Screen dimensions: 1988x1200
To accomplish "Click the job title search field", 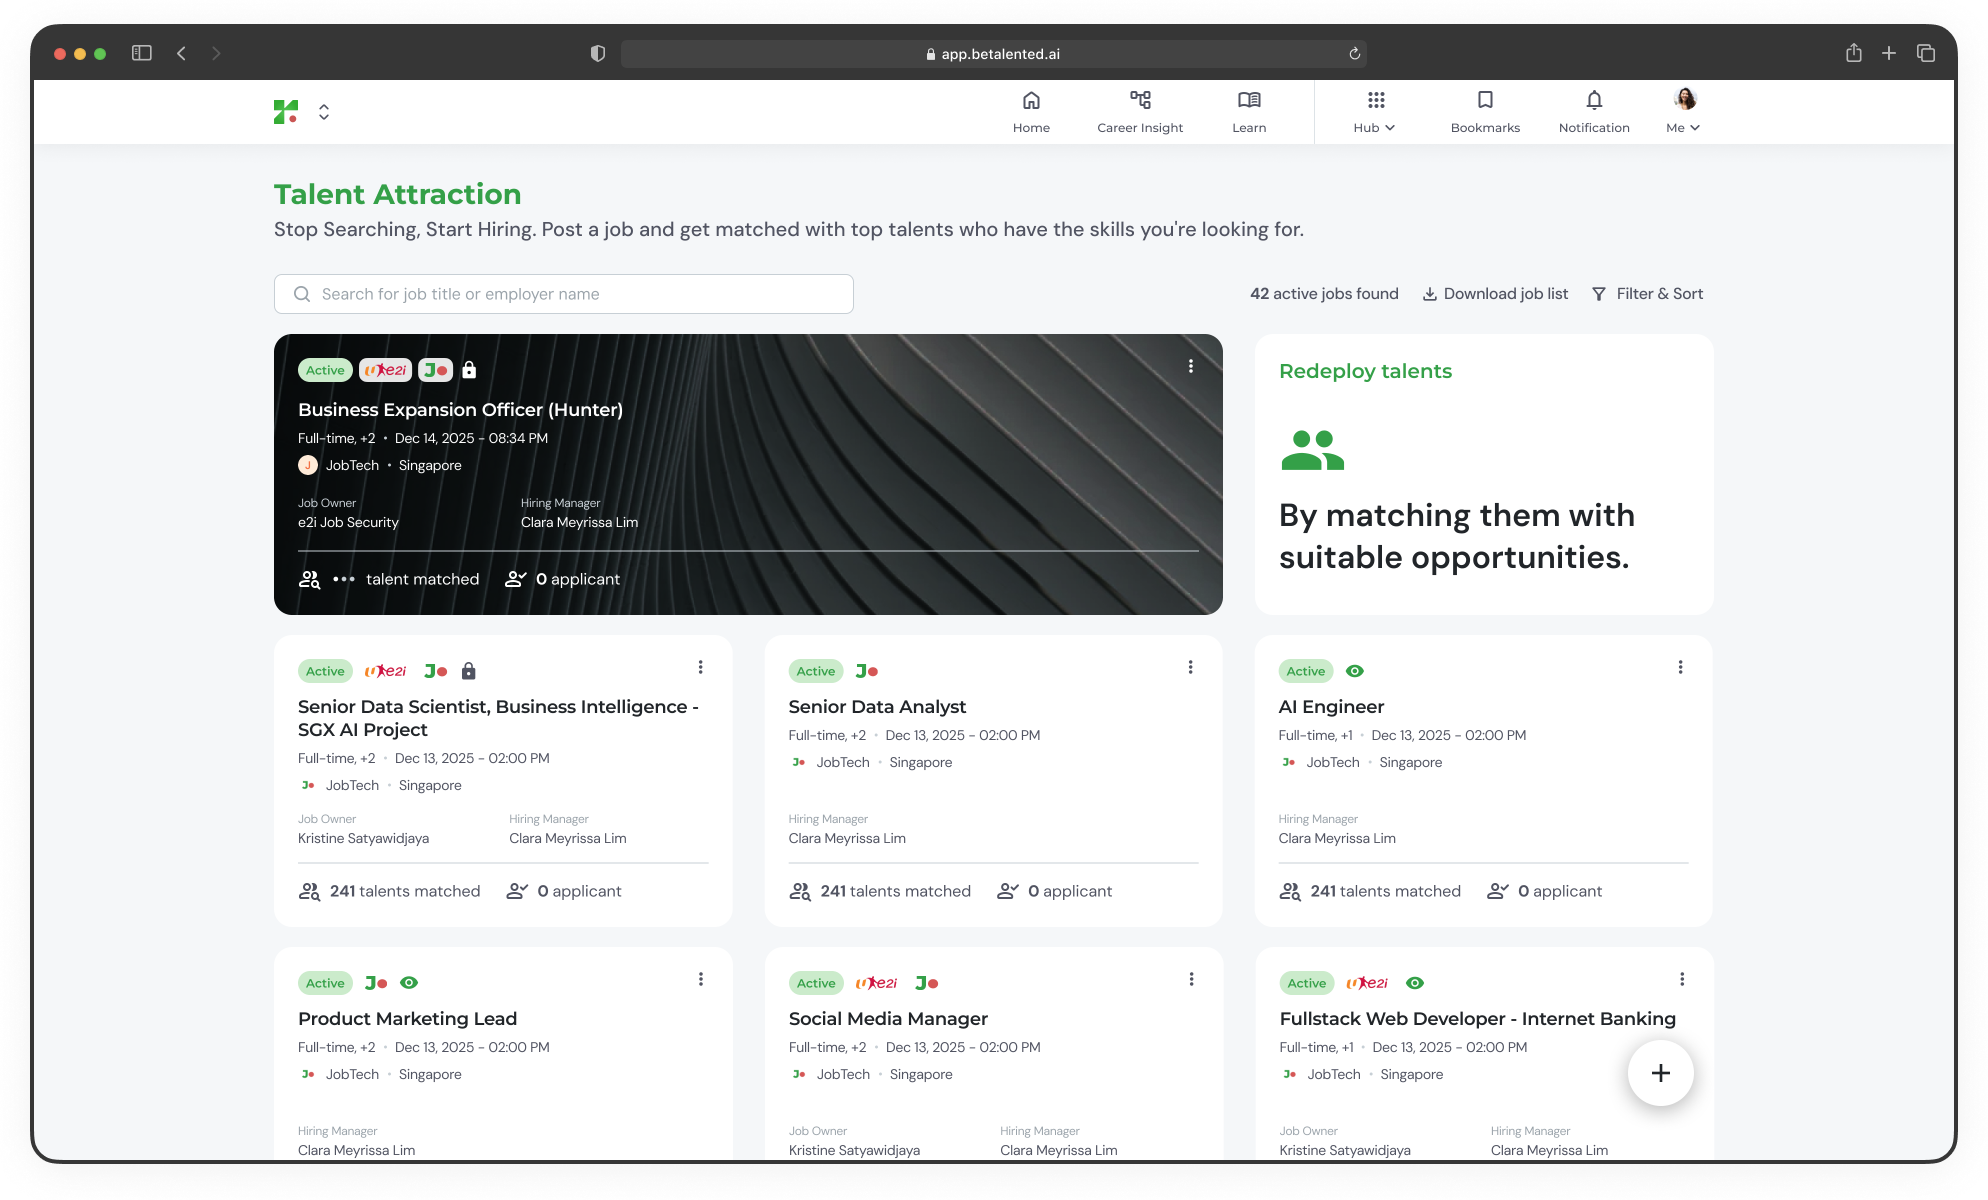I will pos(564,294).
